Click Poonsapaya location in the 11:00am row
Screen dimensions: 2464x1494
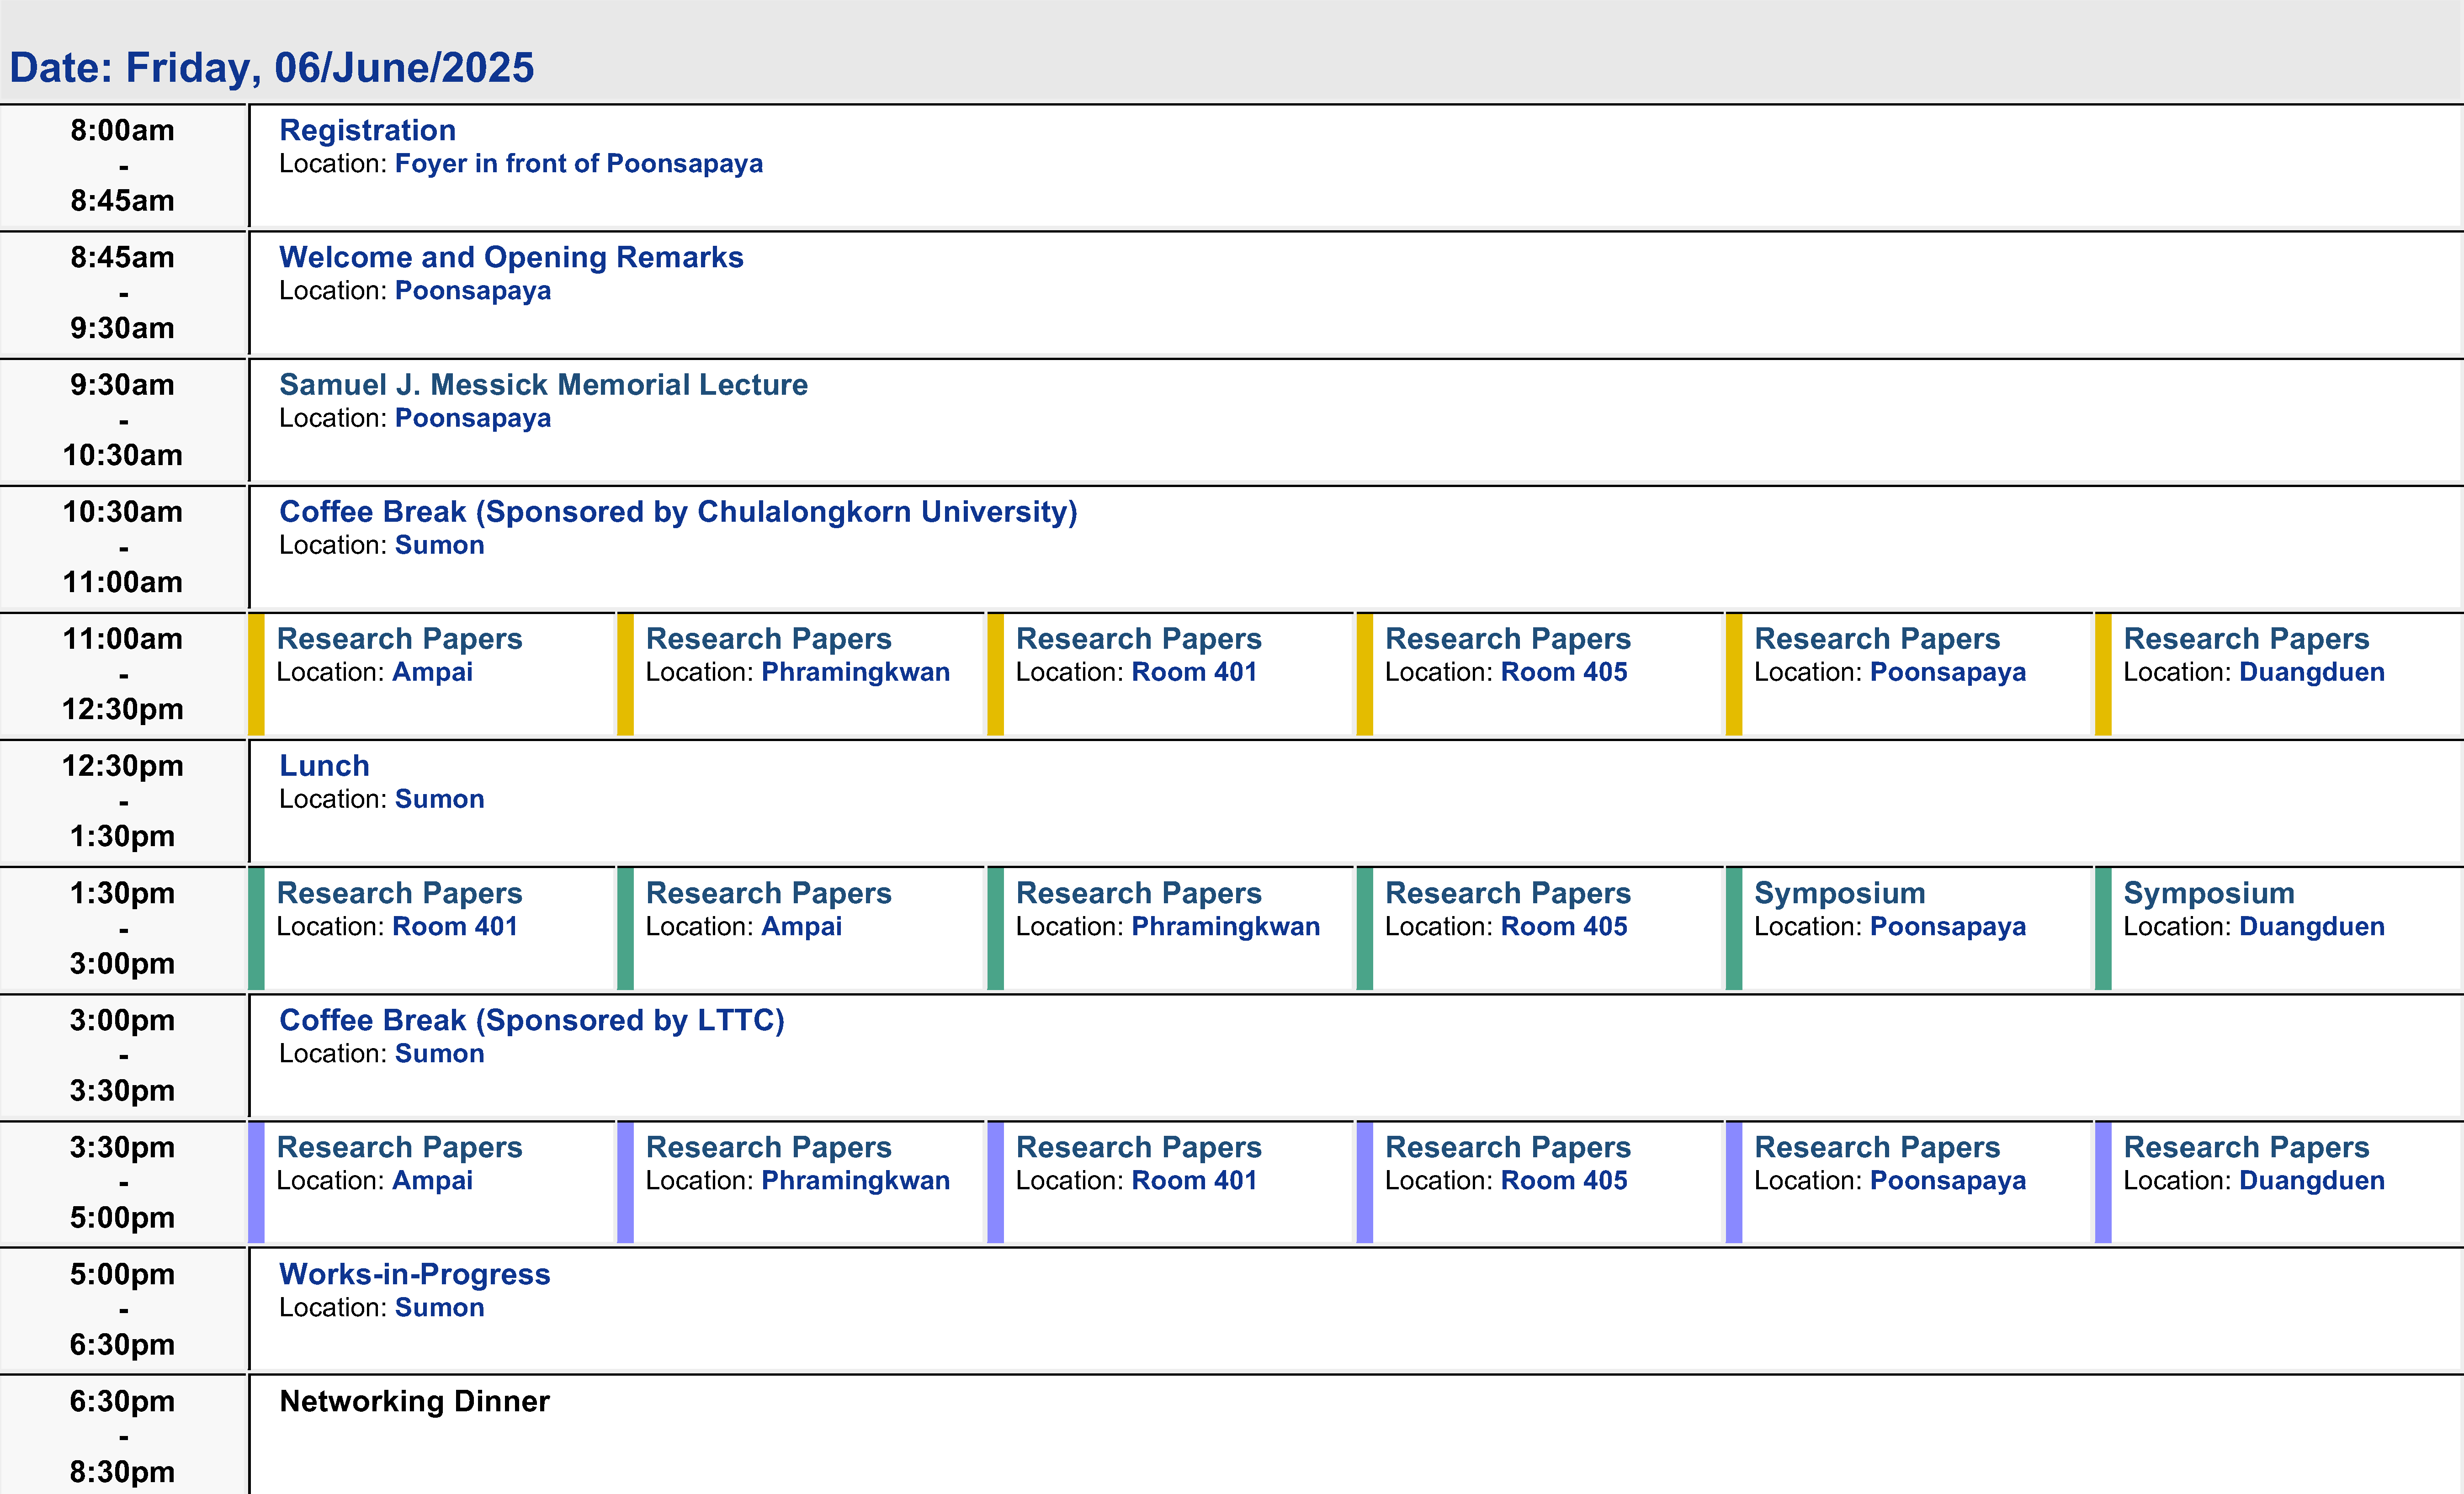pos(1948,672)
